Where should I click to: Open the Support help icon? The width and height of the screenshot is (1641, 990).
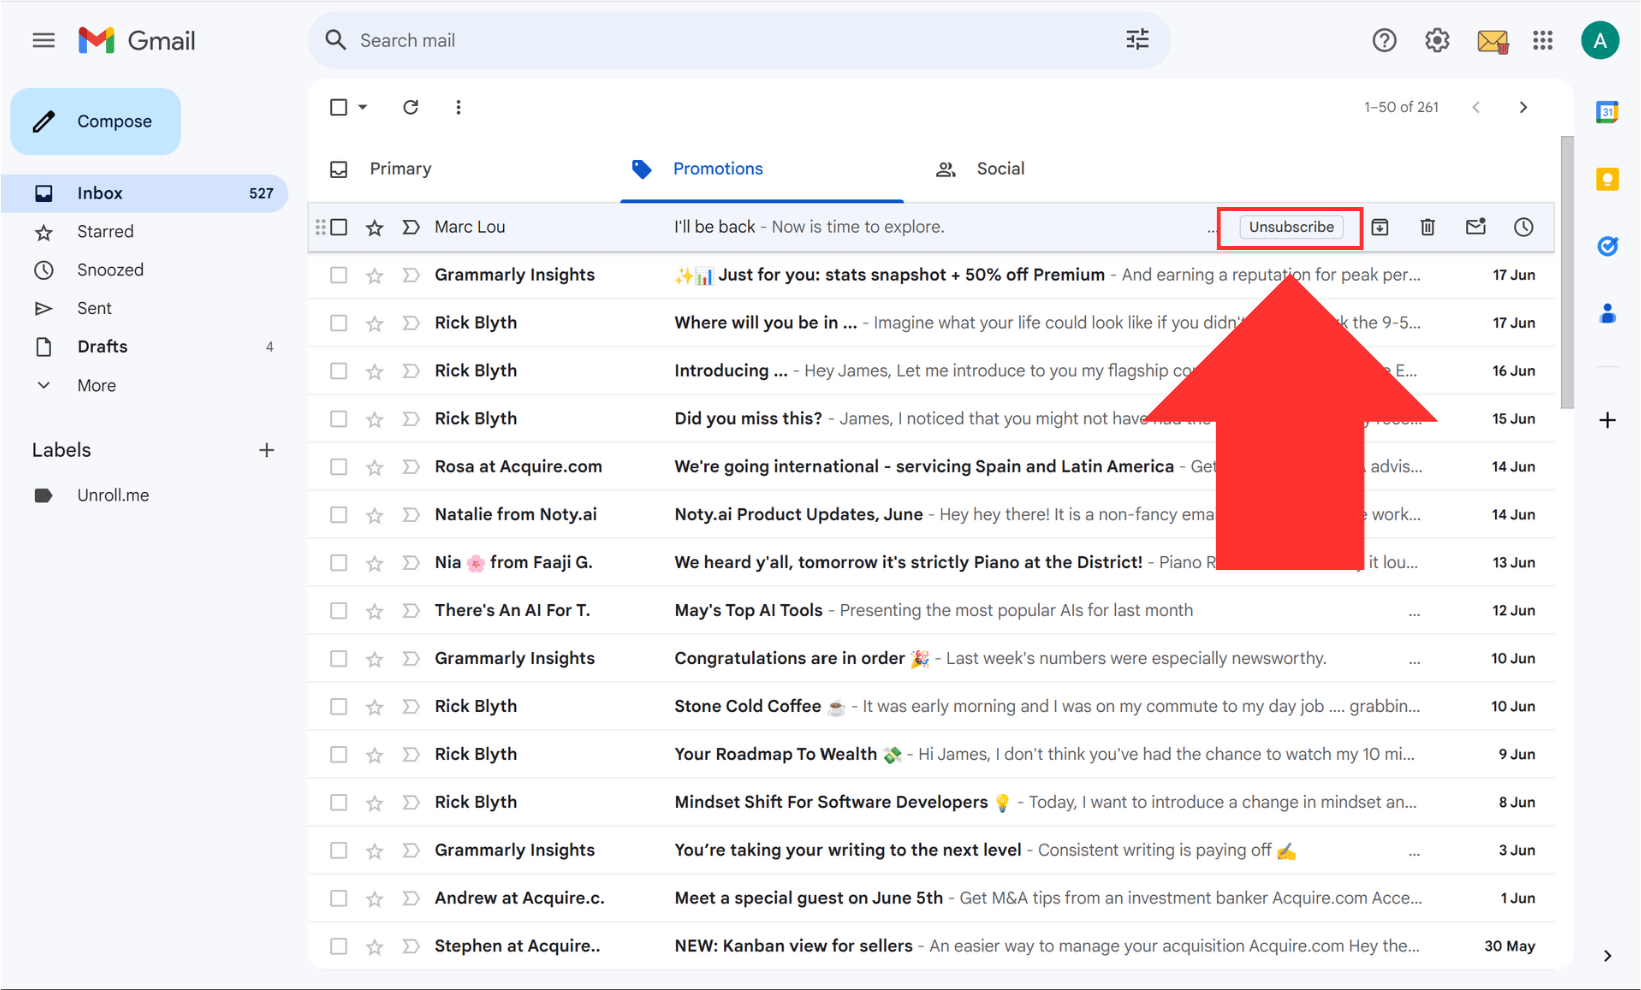coord(1384,40)
